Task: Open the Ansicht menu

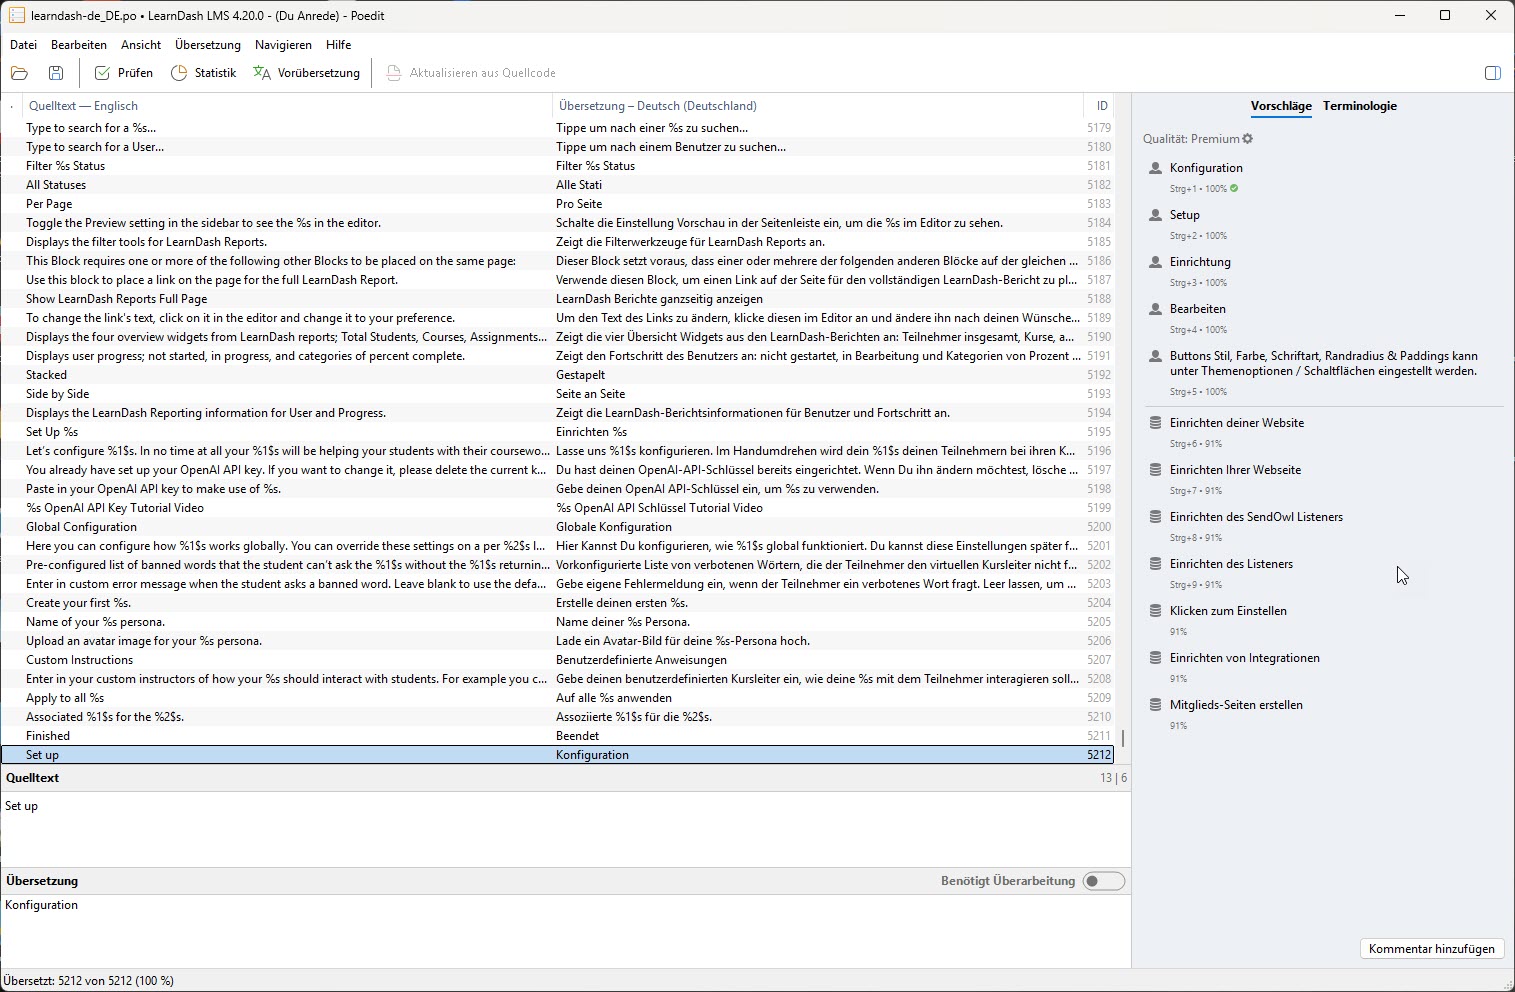Action: coord(141,45)
